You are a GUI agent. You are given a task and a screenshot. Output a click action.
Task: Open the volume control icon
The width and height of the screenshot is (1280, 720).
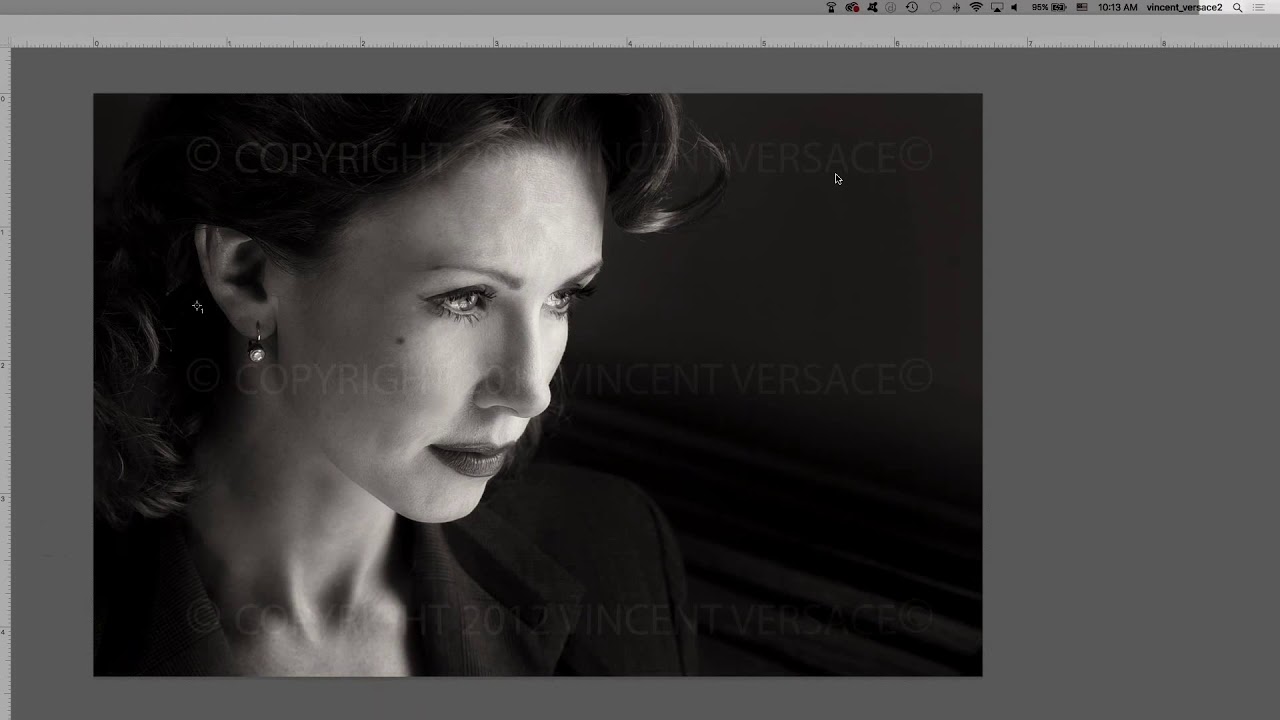(x=1014, y=7)
